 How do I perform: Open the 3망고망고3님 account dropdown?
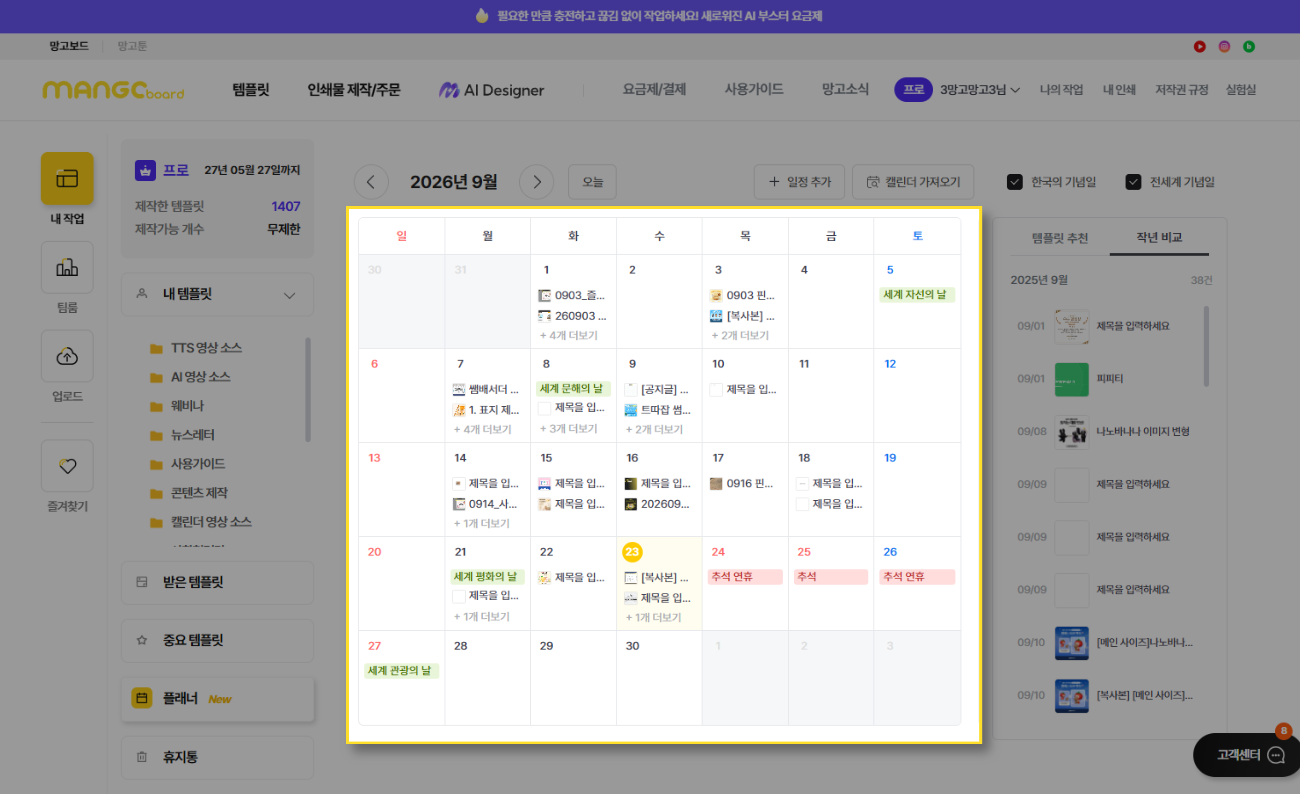pyautogui.click(x=980, y=90)
